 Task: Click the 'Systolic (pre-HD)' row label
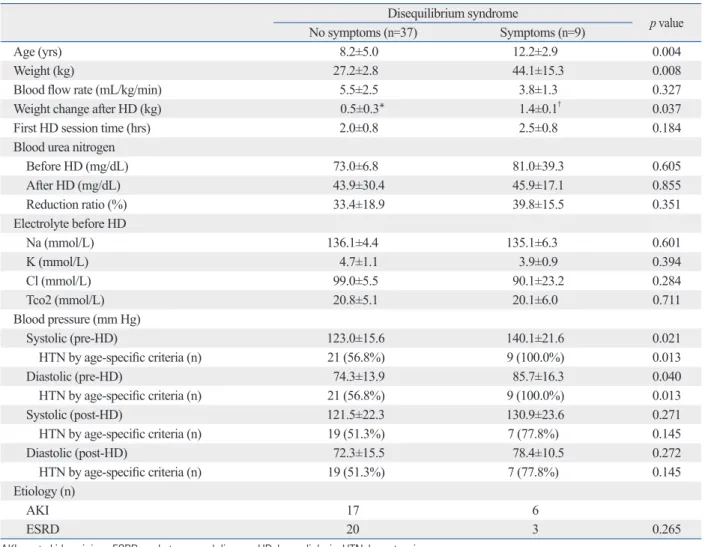(x=72, y=338)
